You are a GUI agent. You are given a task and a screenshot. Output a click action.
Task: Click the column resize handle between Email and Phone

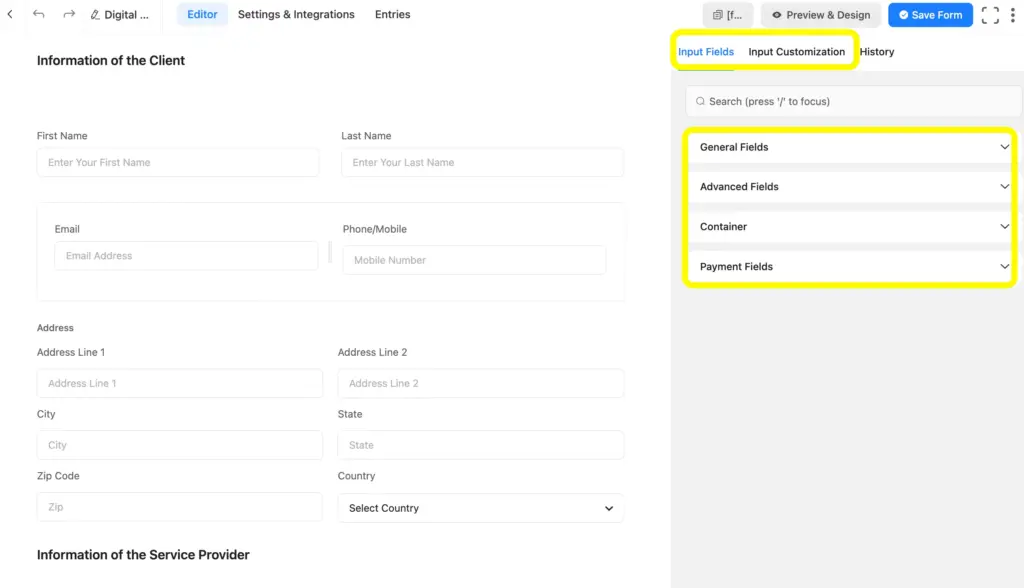coord(330,252)
